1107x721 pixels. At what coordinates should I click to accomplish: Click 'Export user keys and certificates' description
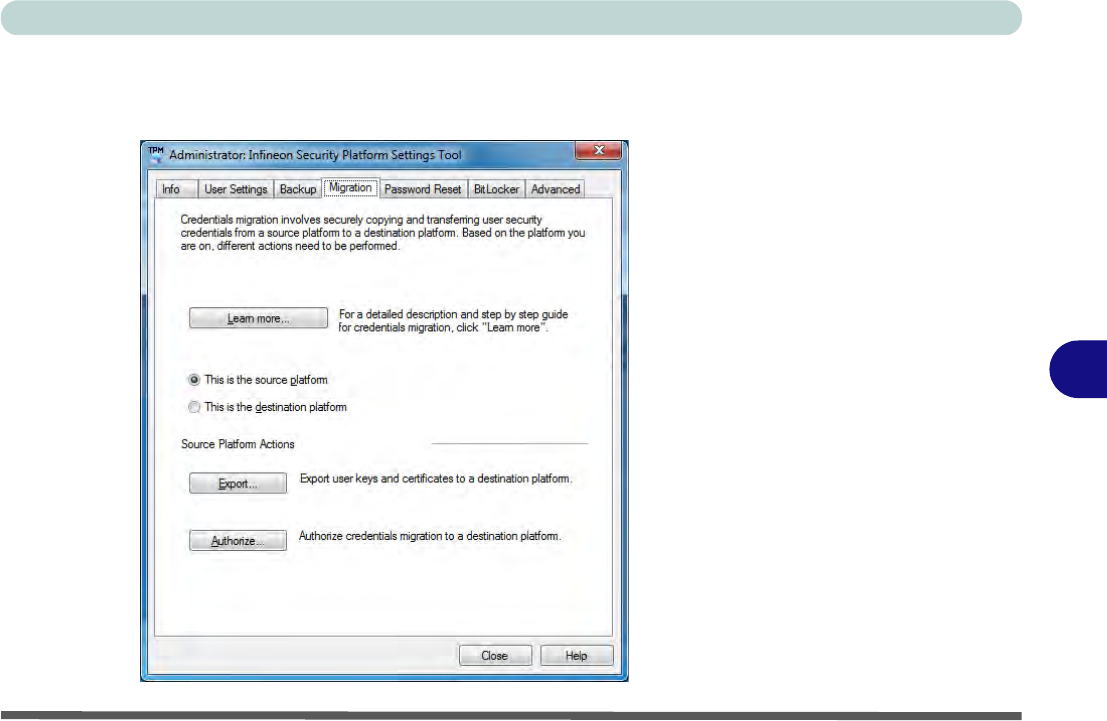click(436, 479)
